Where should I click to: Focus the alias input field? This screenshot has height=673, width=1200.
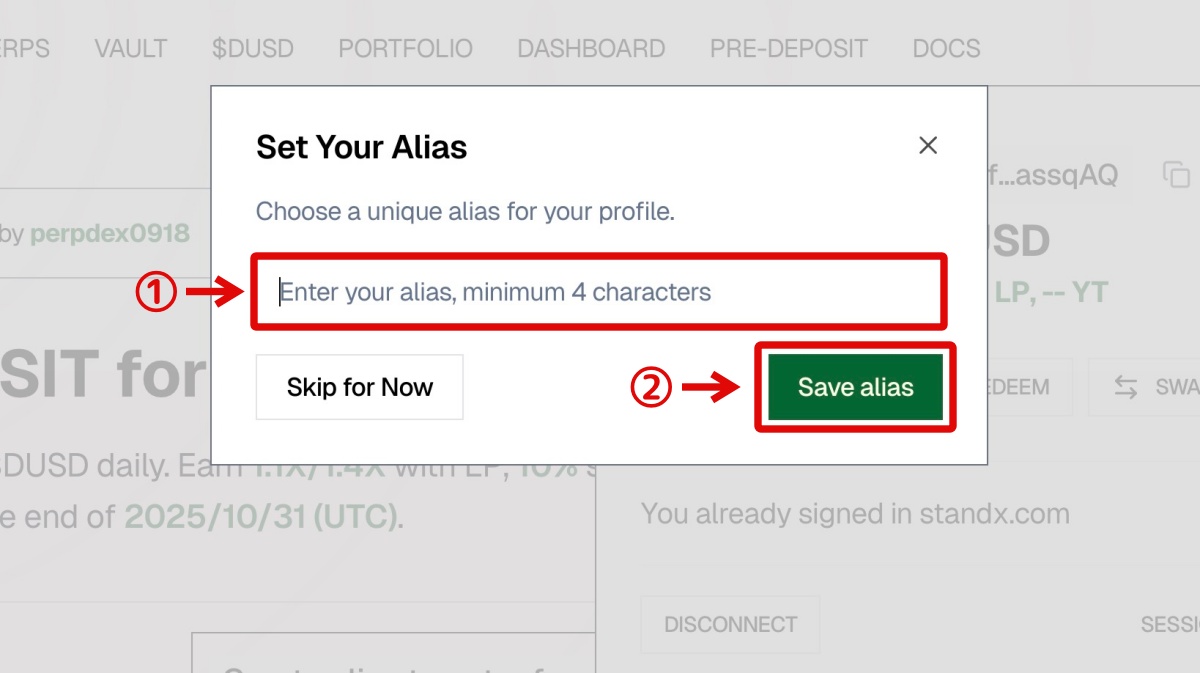tap(598, 292)
